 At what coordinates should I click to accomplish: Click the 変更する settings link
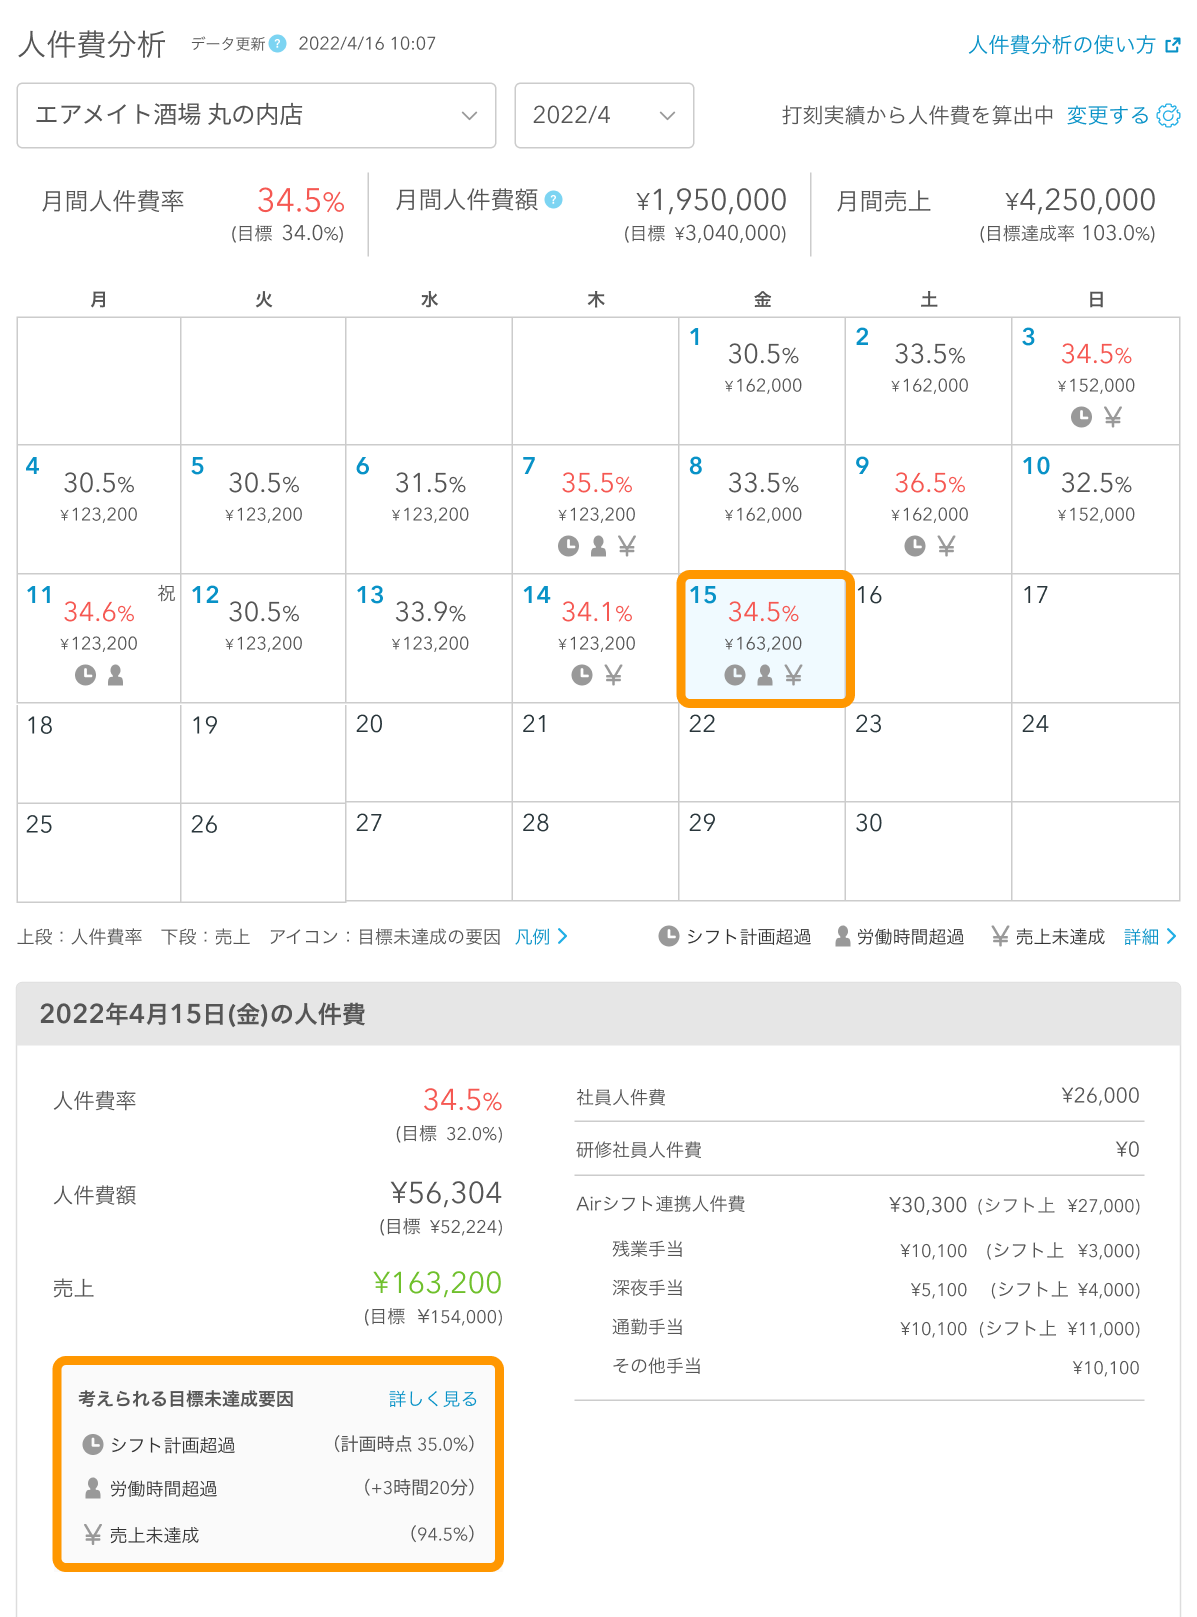(1108, 115)
